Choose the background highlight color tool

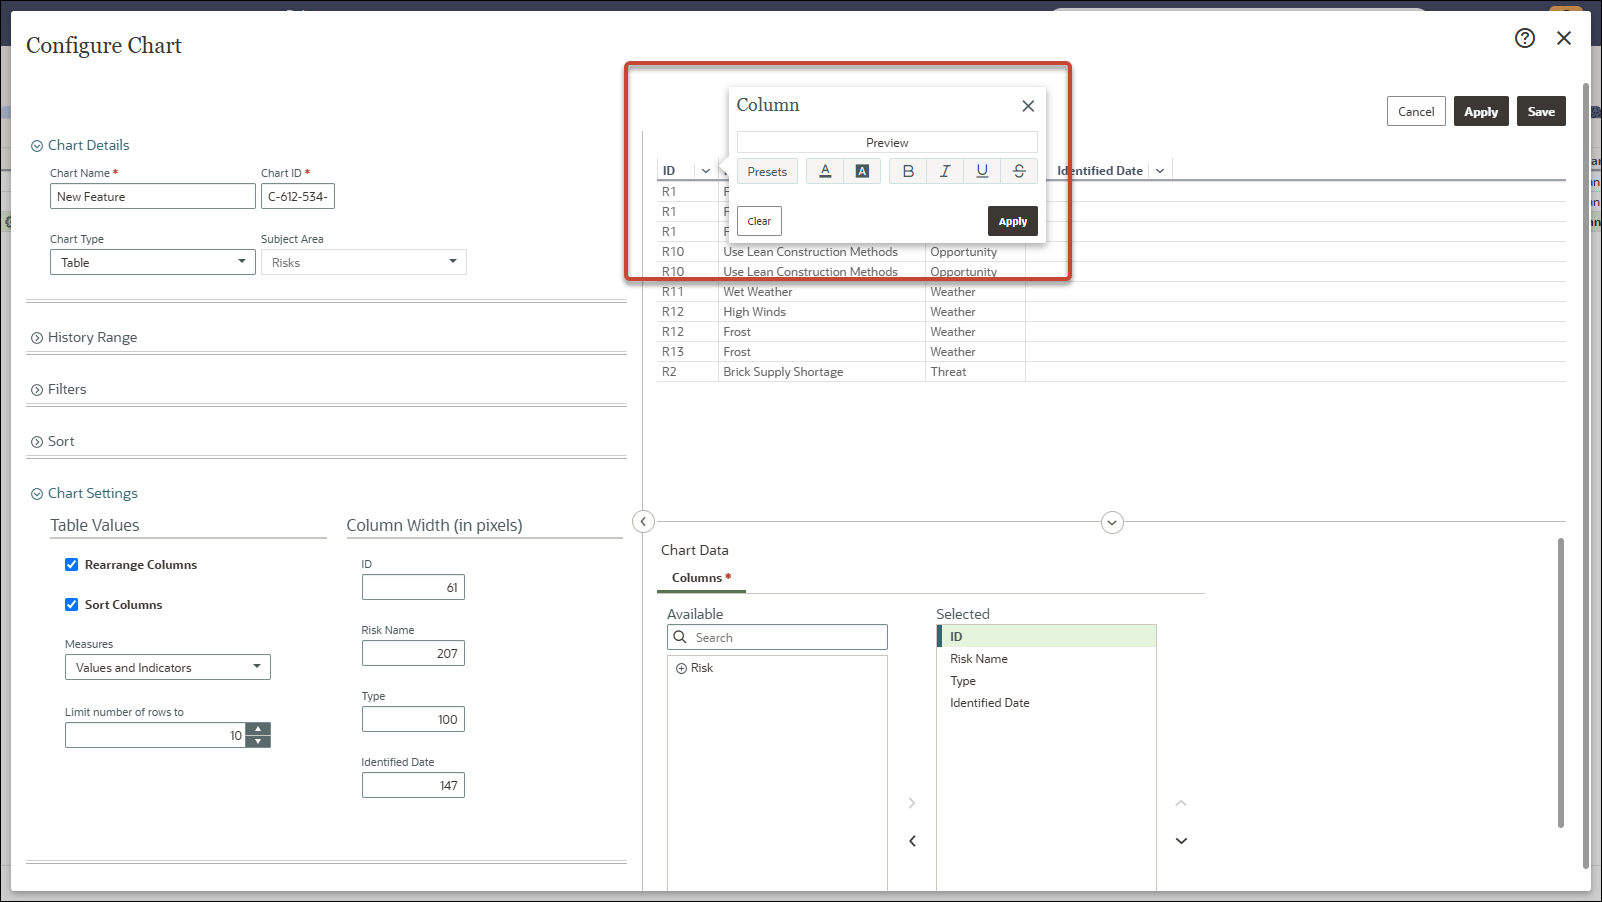coord(862,171)
